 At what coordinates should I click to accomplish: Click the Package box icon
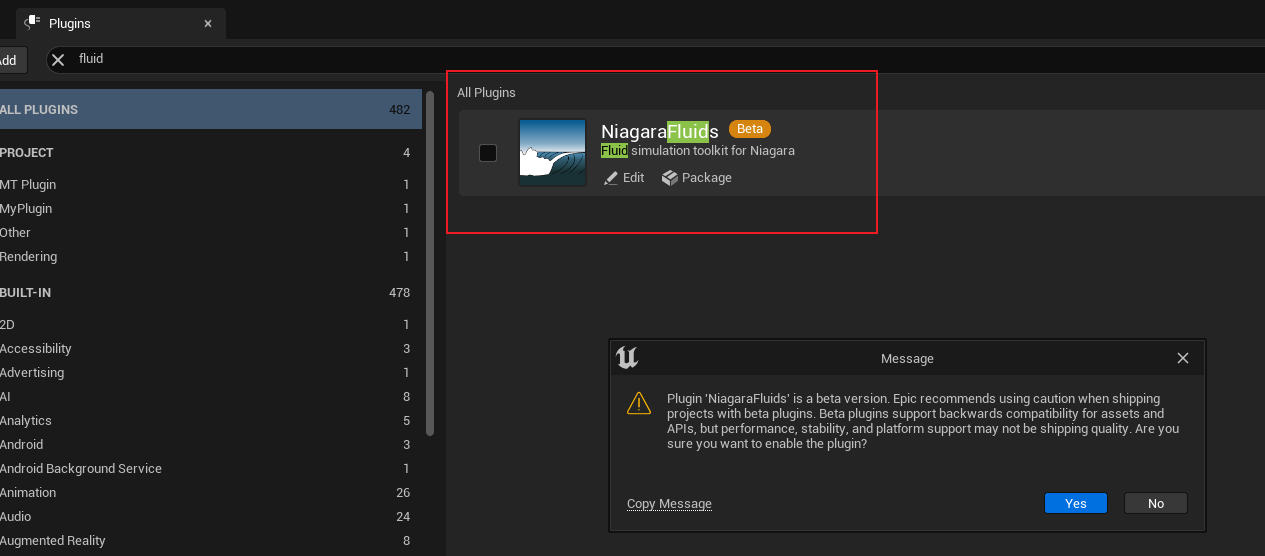pos(669,178)
